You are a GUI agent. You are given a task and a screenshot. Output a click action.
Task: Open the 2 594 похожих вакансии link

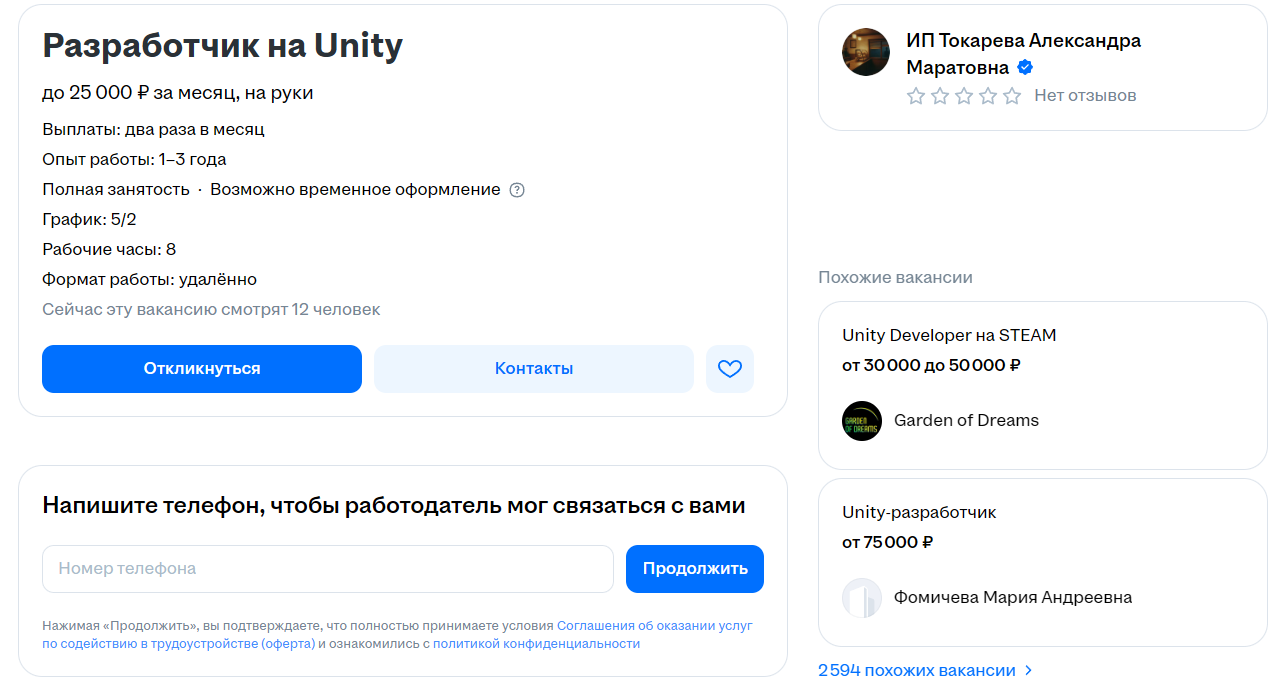916,671
